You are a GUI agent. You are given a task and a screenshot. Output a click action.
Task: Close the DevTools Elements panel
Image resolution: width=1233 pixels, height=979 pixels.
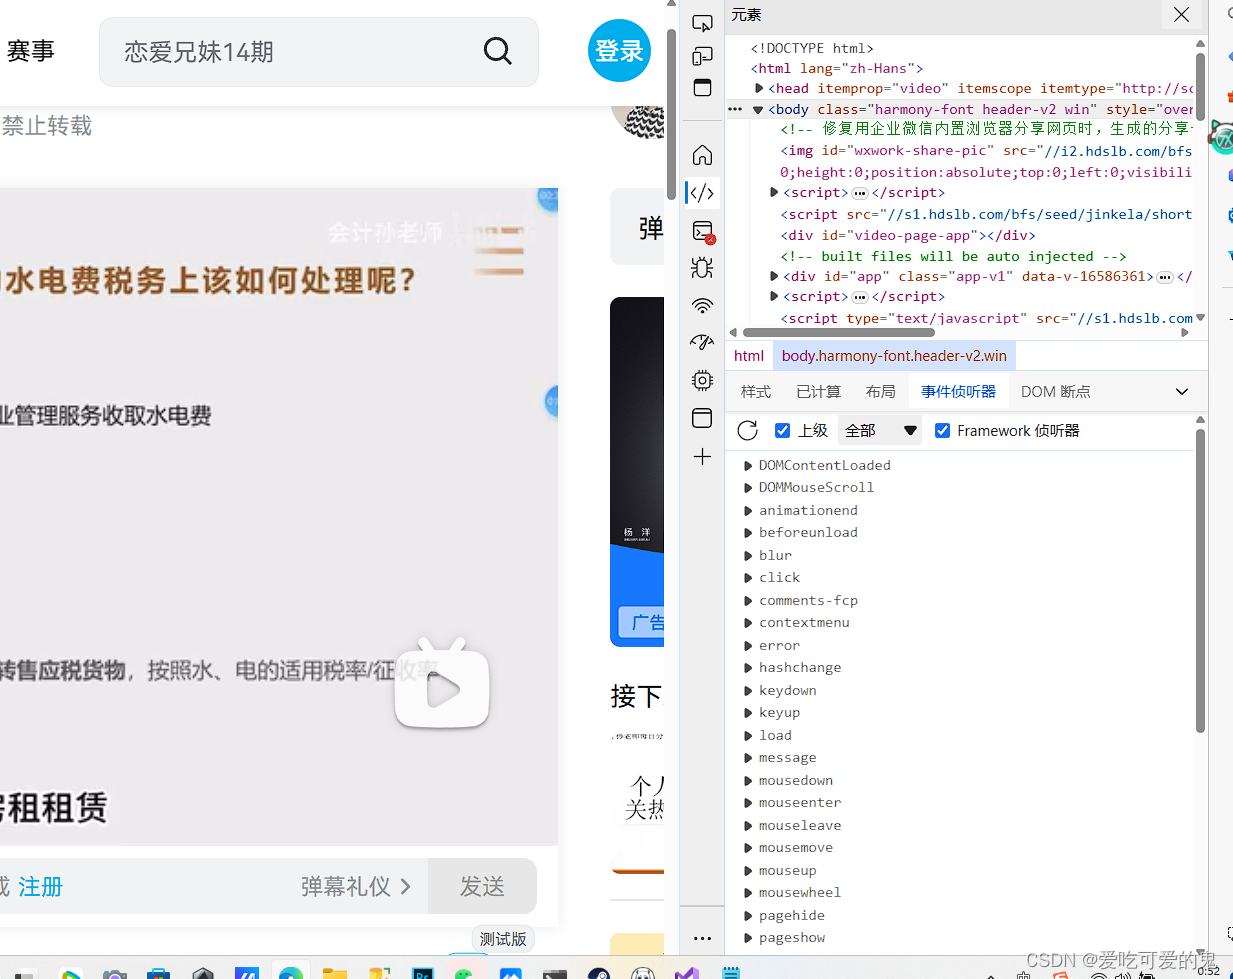(1181, 14)
